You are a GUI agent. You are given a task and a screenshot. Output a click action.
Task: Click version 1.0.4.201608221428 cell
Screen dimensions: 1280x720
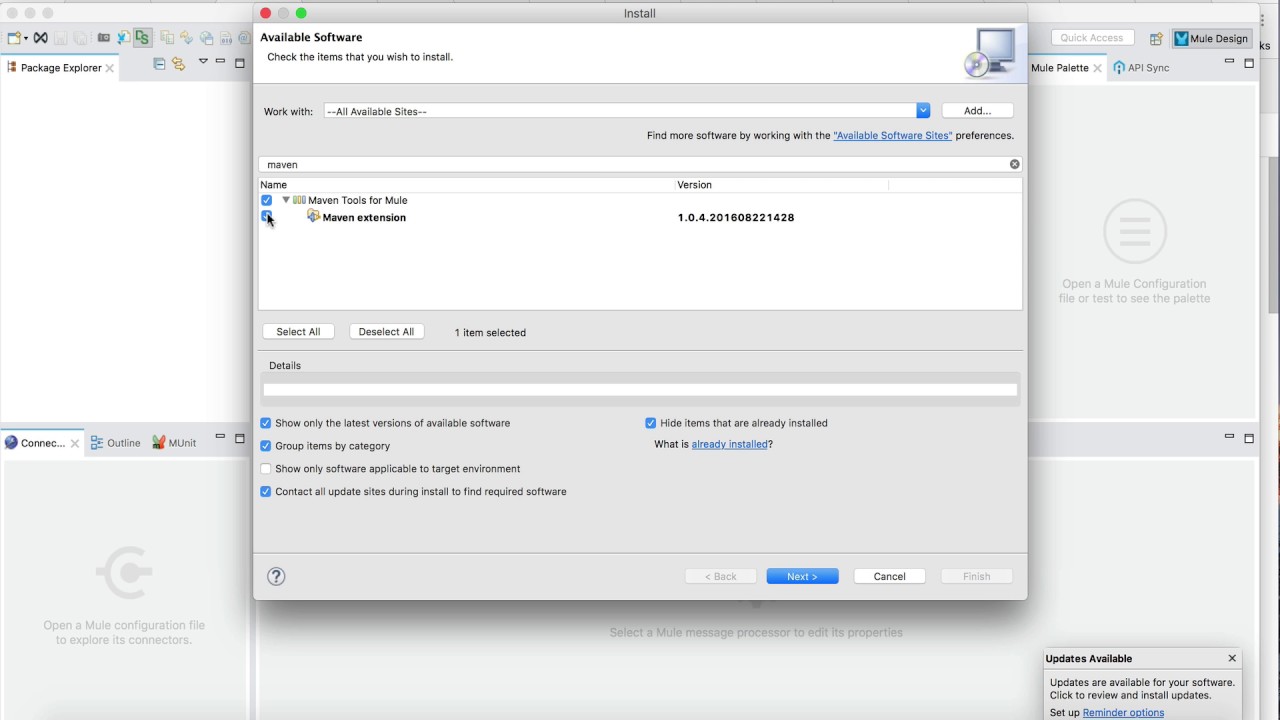click(736, 217)
